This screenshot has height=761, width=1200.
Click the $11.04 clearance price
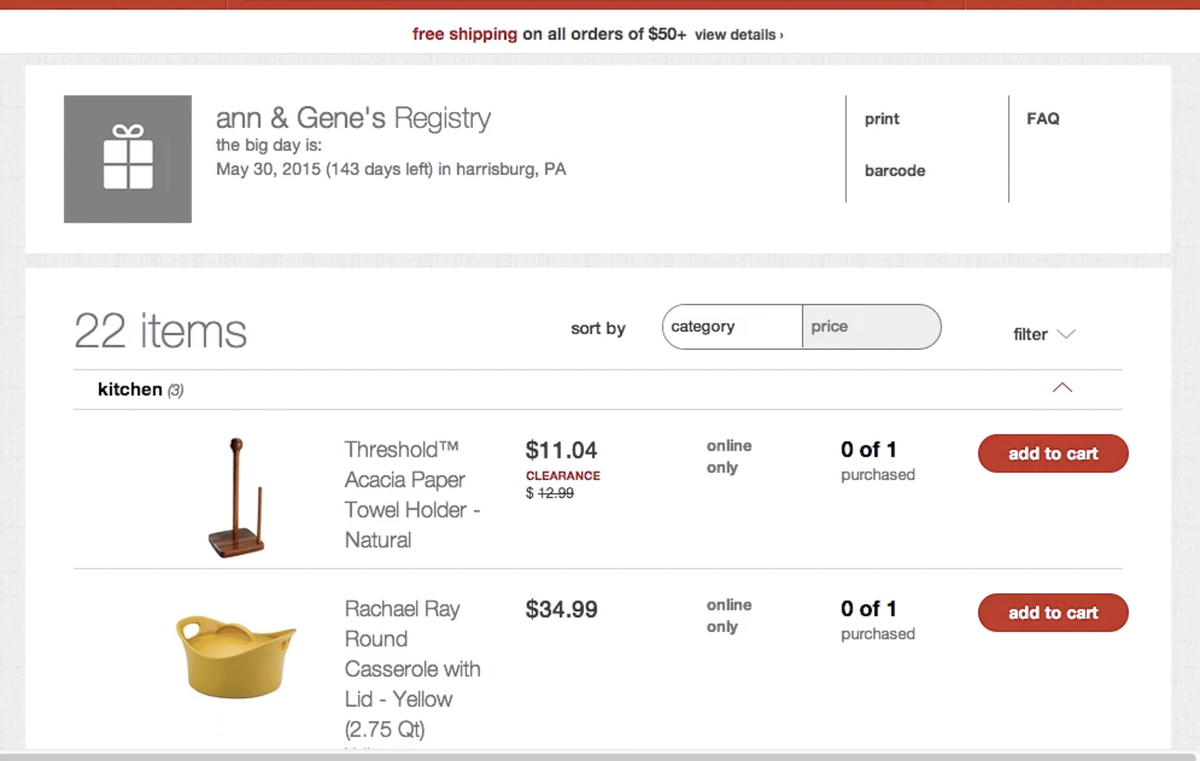click(561, 451)
